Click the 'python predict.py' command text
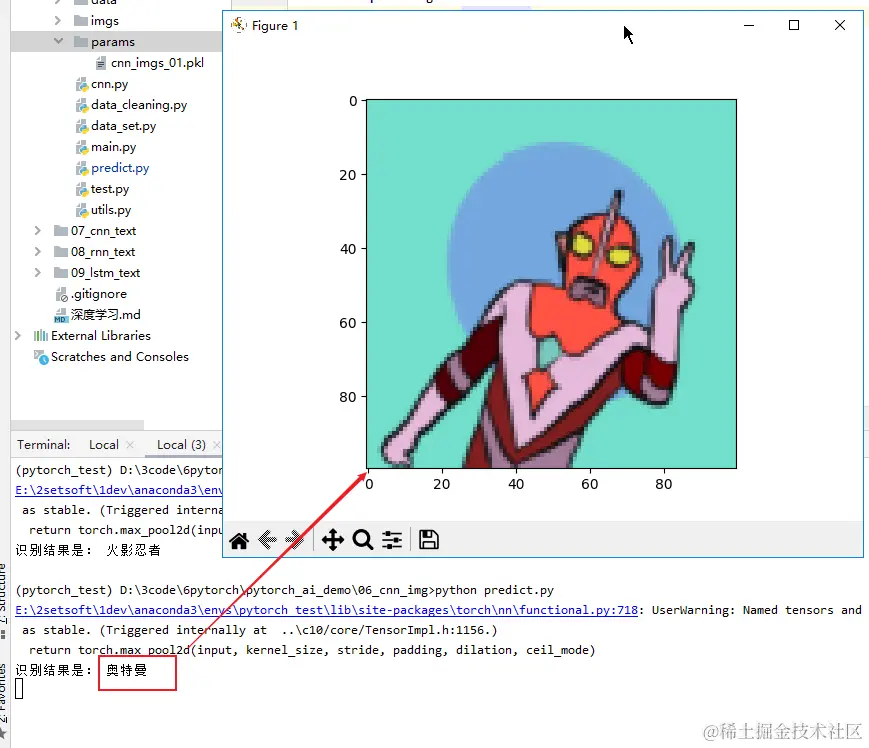Viewport: 869px width, 748px height. click(x=494, y=590)
